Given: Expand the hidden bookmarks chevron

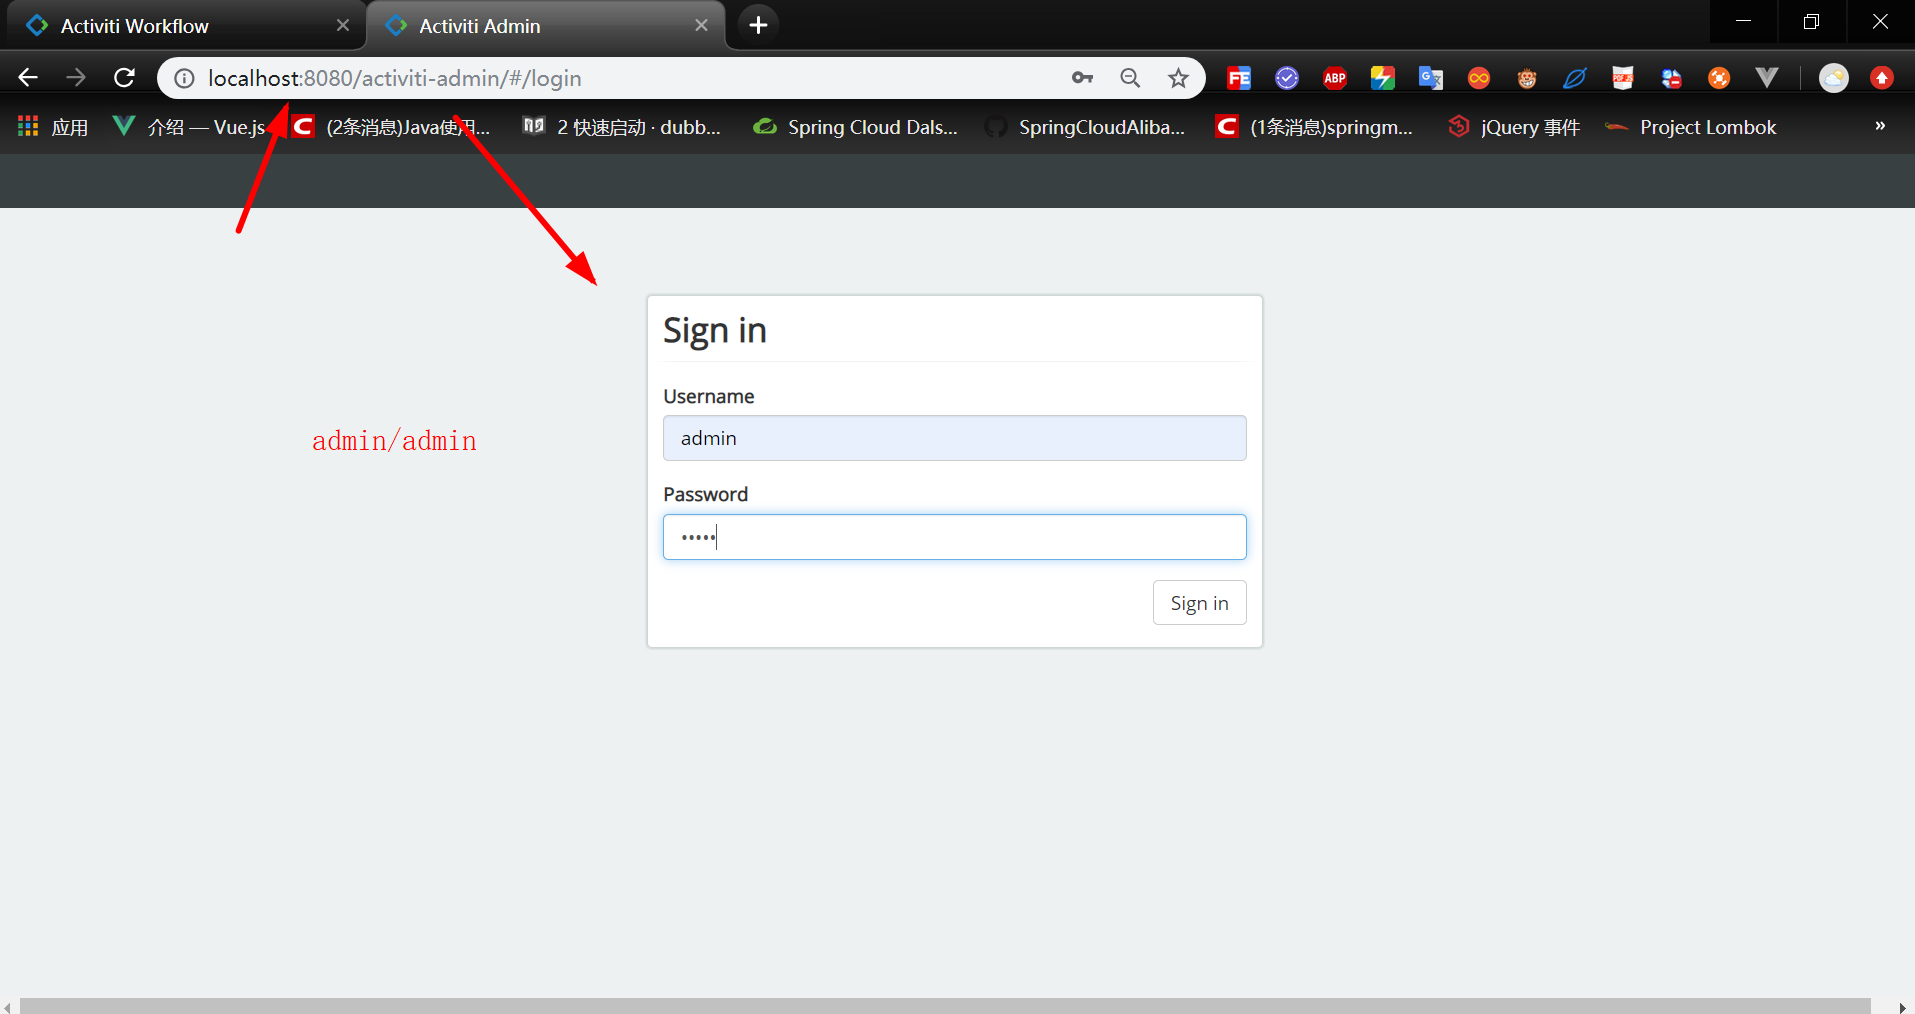Looking at the screenshot, I should pos(1880,126).
